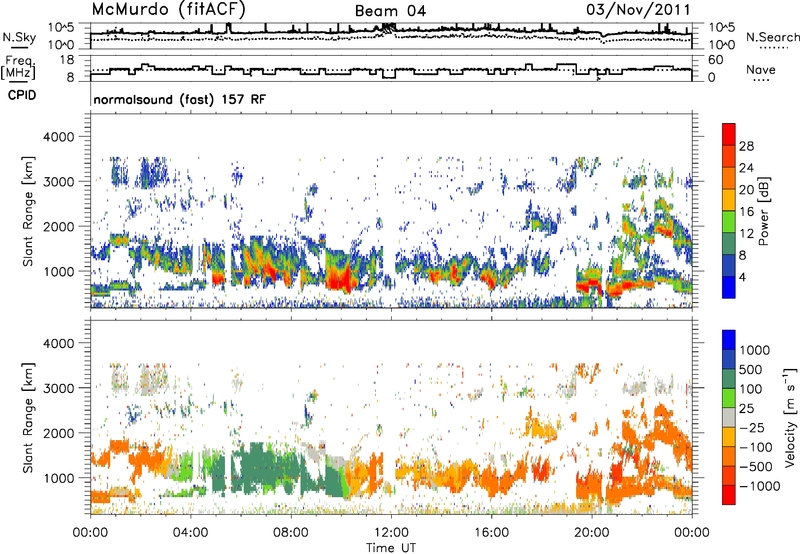Click the dark green velocity segment between 100 and 500
The image size is (800, 554).
[x=729, y=379]
